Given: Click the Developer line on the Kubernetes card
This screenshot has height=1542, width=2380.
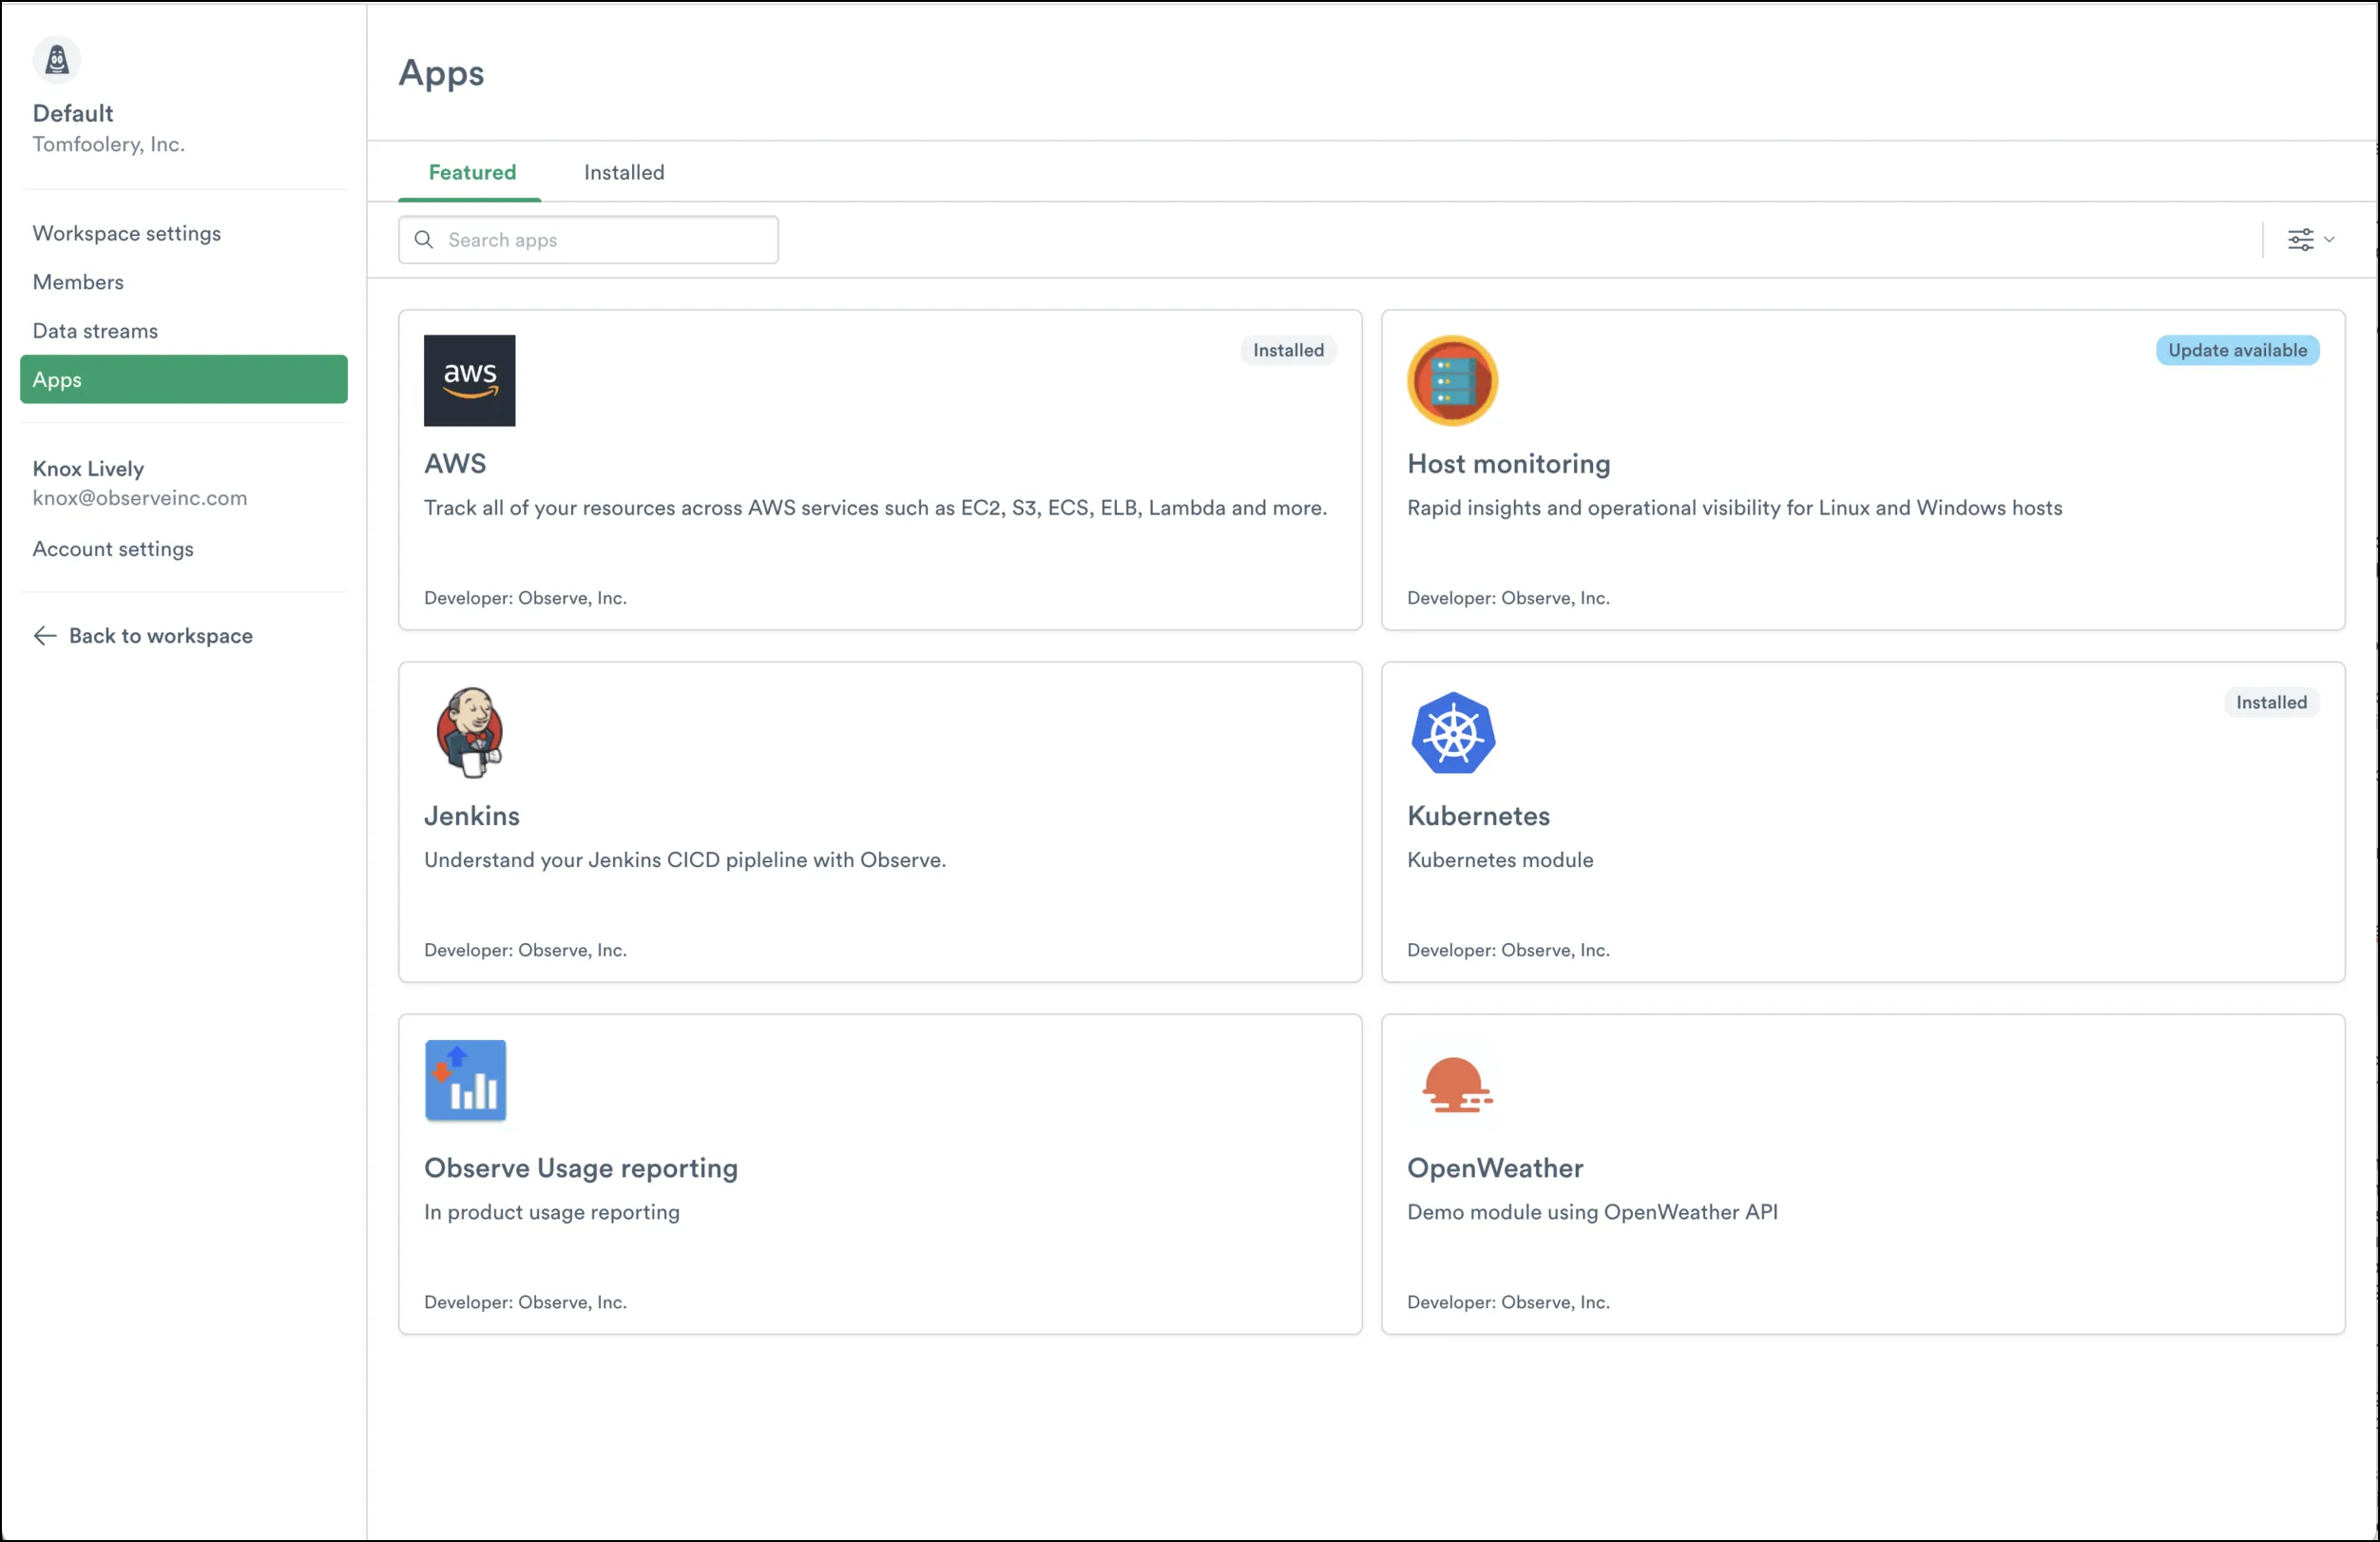Looking at the screenshot, I should (x=1508, y=950).
